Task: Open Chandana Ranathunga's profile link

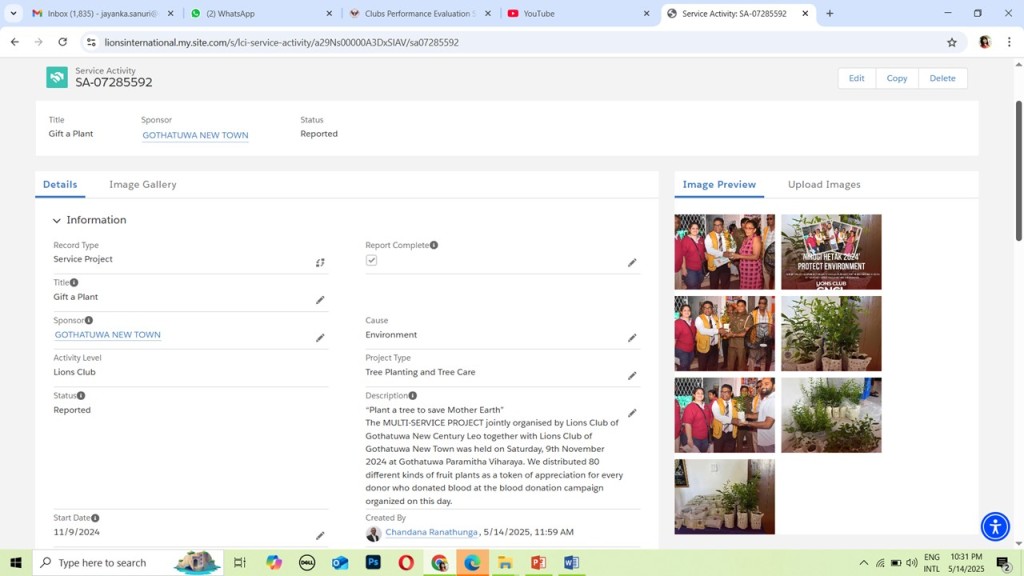Action: (x=431, y=532)
